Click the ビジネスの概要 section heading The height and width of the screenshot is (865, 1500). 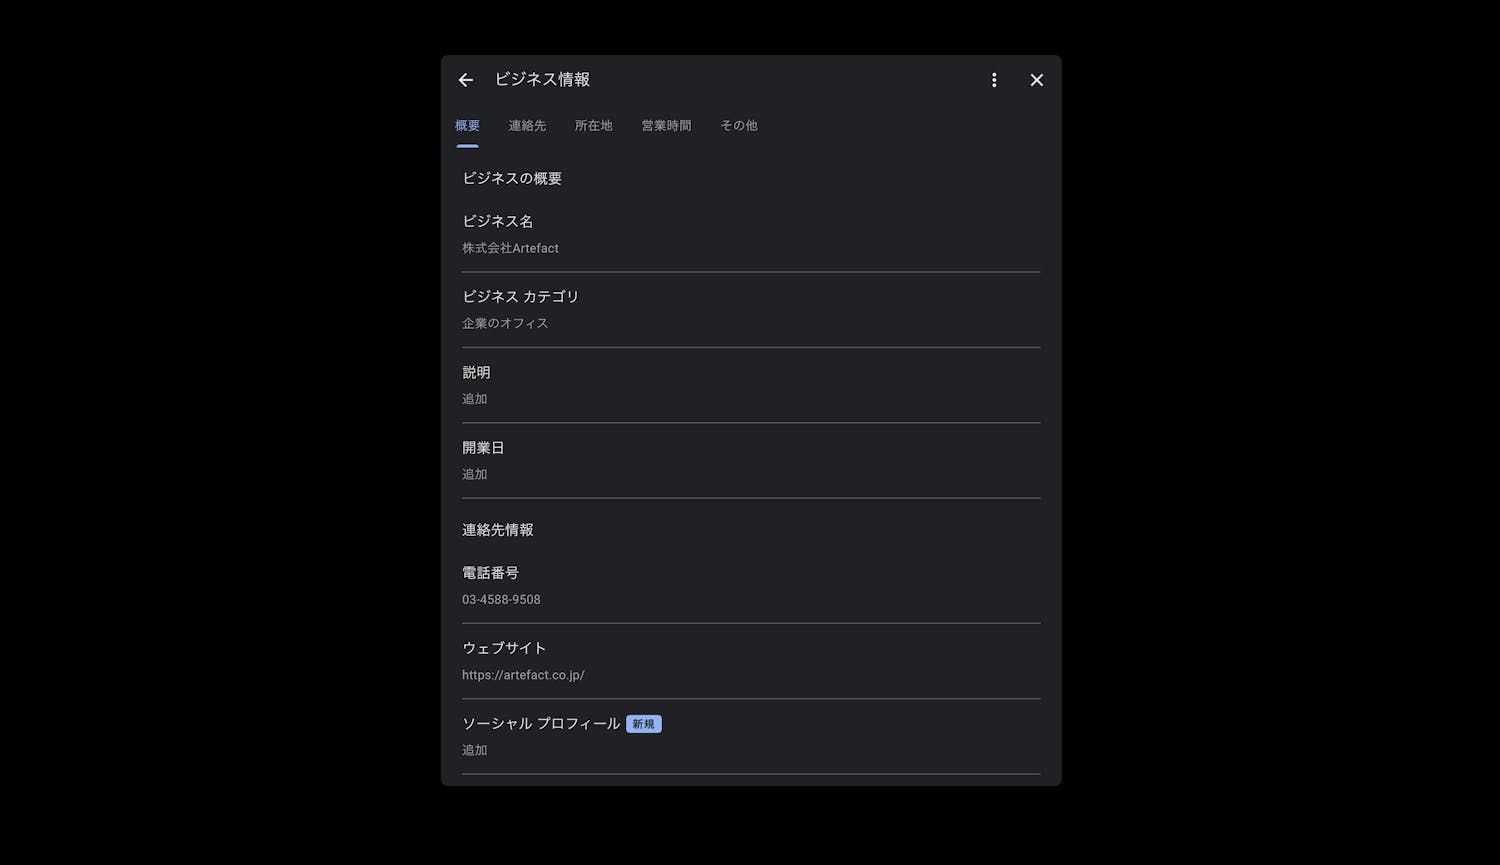coord(512,178)
